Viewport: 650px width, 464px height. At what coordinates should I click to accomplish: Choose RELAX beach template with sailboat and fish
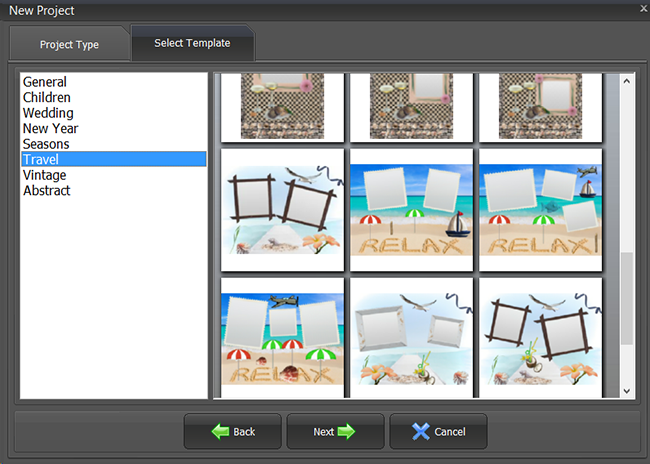pyautogui.click(x=540, y=210)
